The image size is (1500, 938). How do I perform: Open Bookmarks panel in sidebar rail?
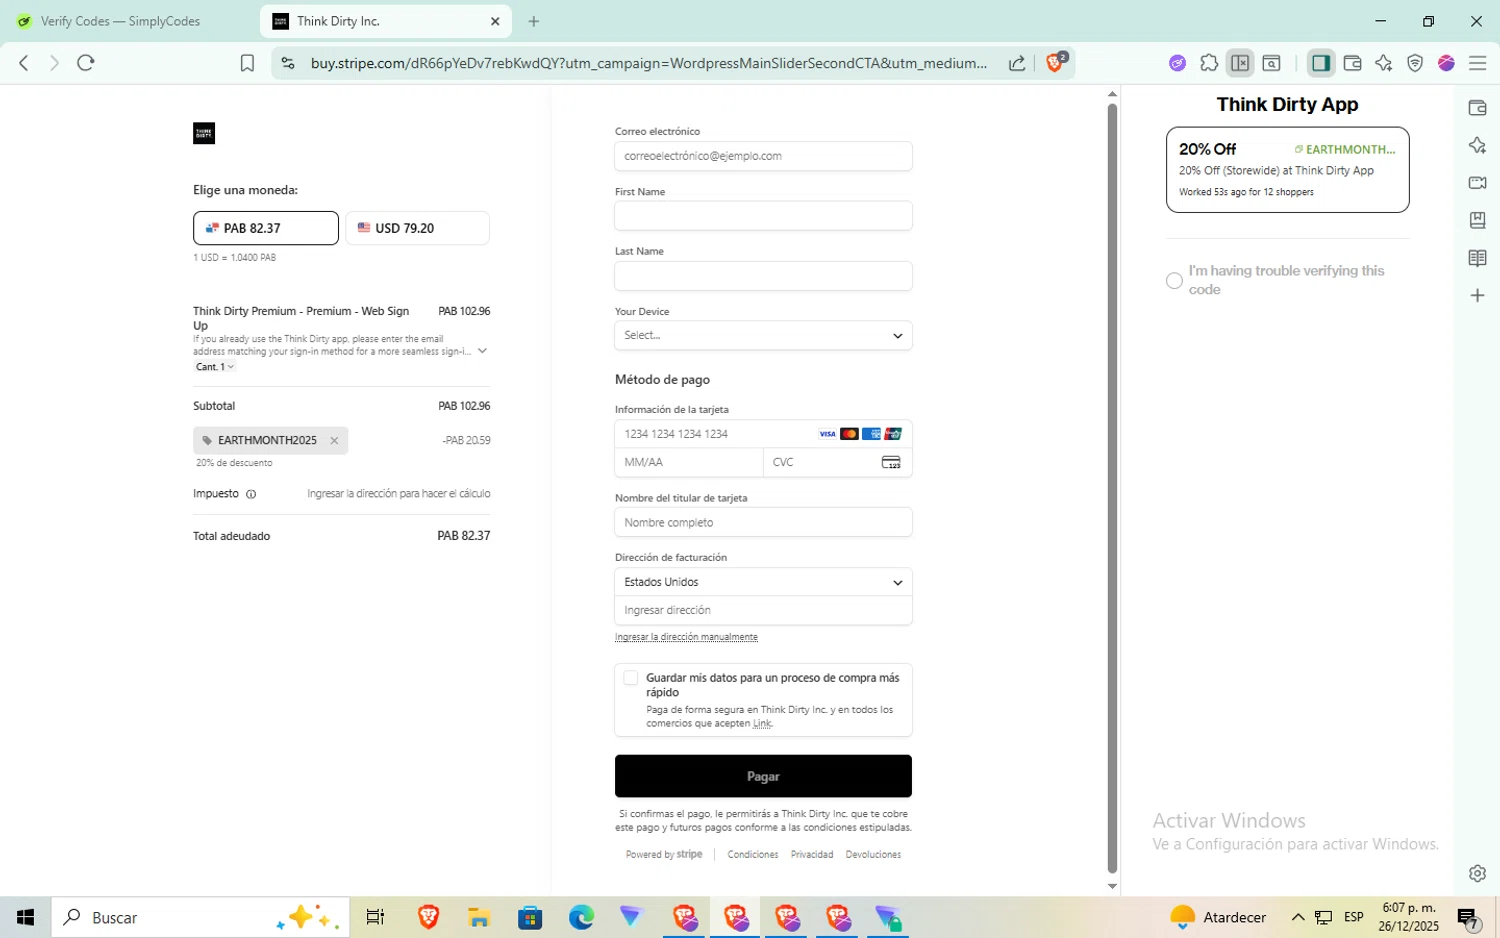[x=1477, y=220]
